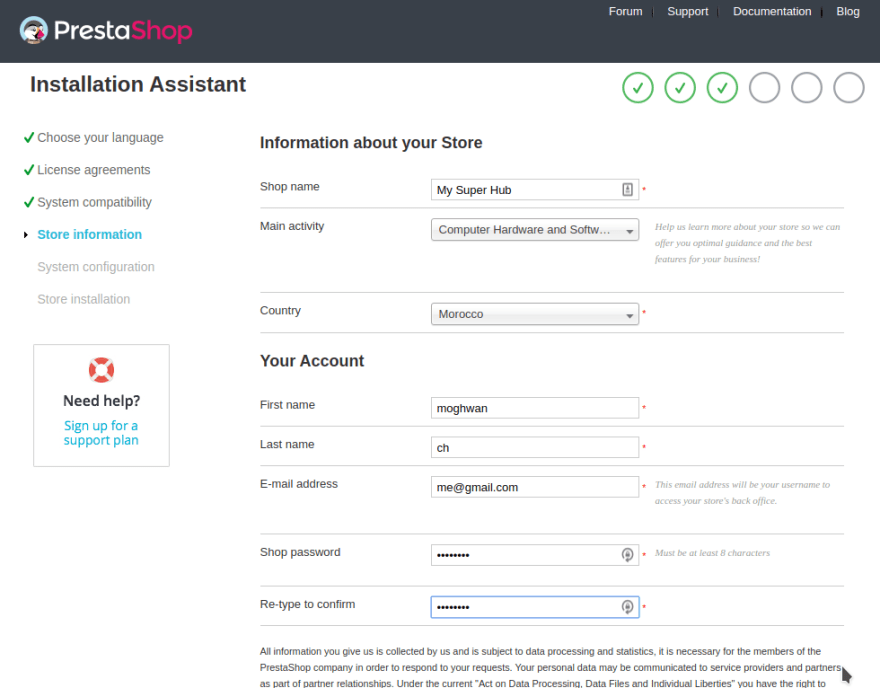Click the last empty step circle
This screenshot has height=688, width=880.
coord(848,88)
